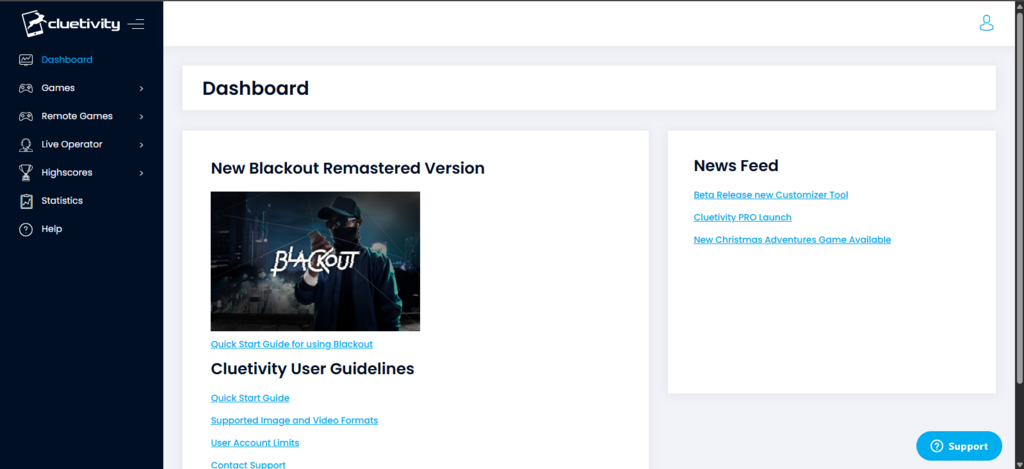This screenshot has width=1024, height=469.
Task: Collapse the sidebar with hamburger icon
Action: click(x=136, y=24)
